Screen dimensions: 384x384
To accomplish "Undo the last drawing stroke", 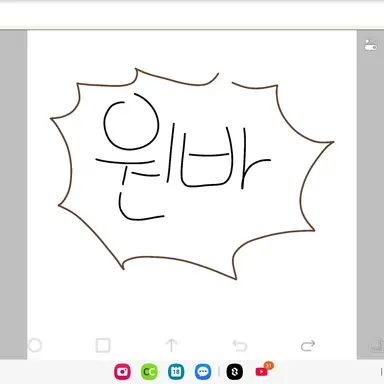I will [240, 346].
